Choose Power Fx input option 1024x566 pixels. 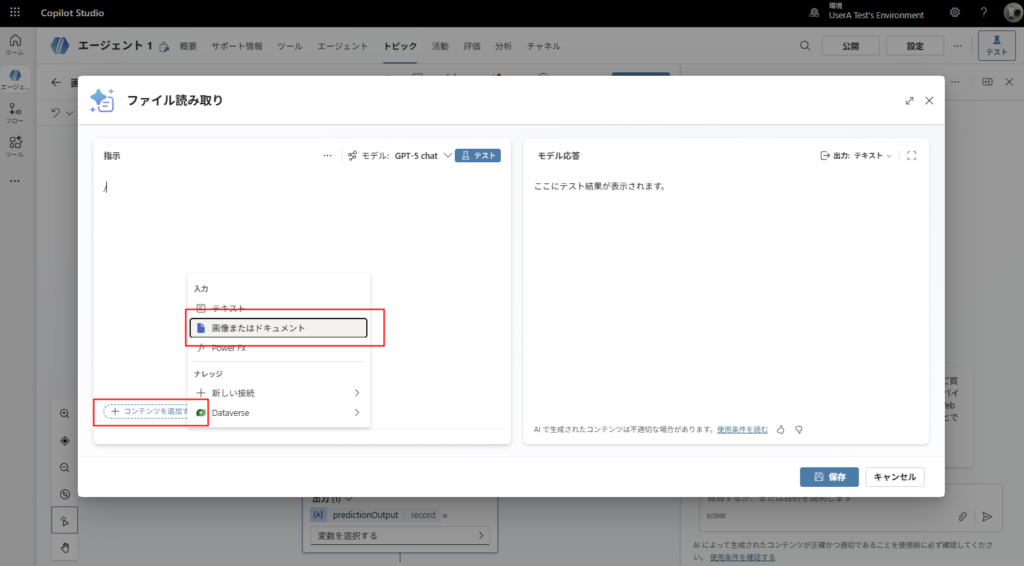click(x=278, y=348)
